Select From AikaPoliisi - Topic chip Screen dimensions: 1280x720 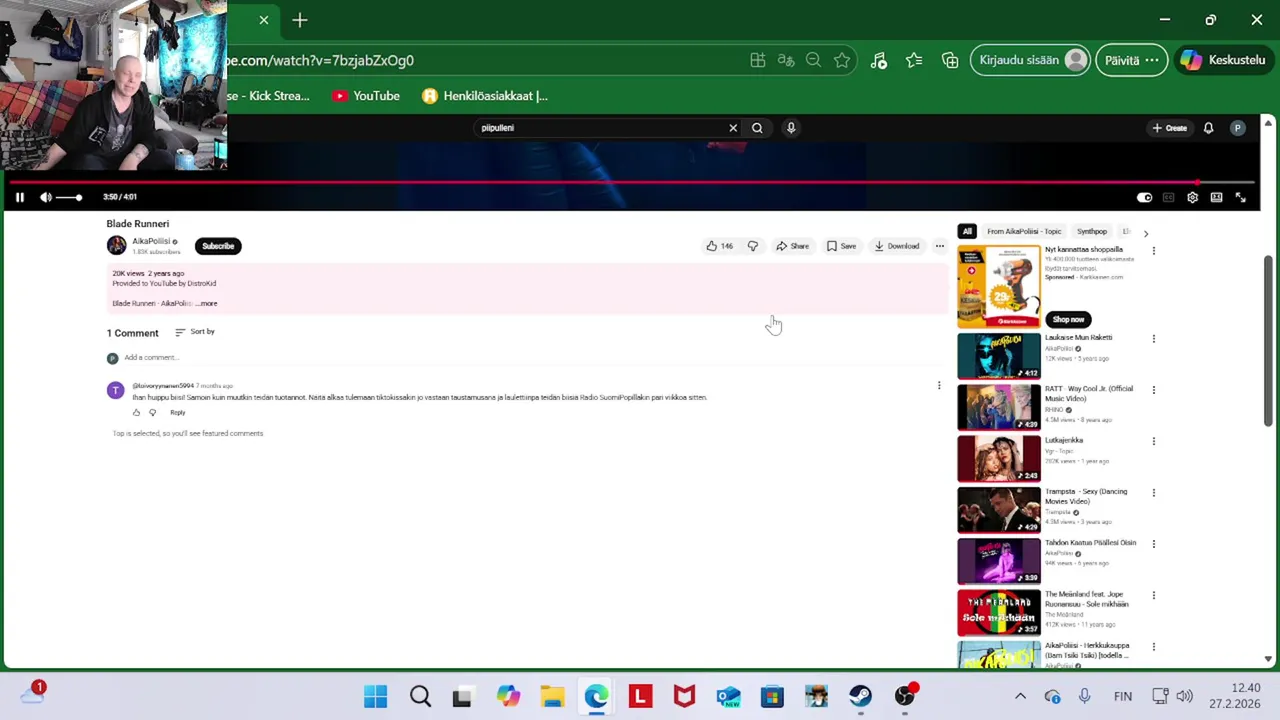click(1024, 232)
